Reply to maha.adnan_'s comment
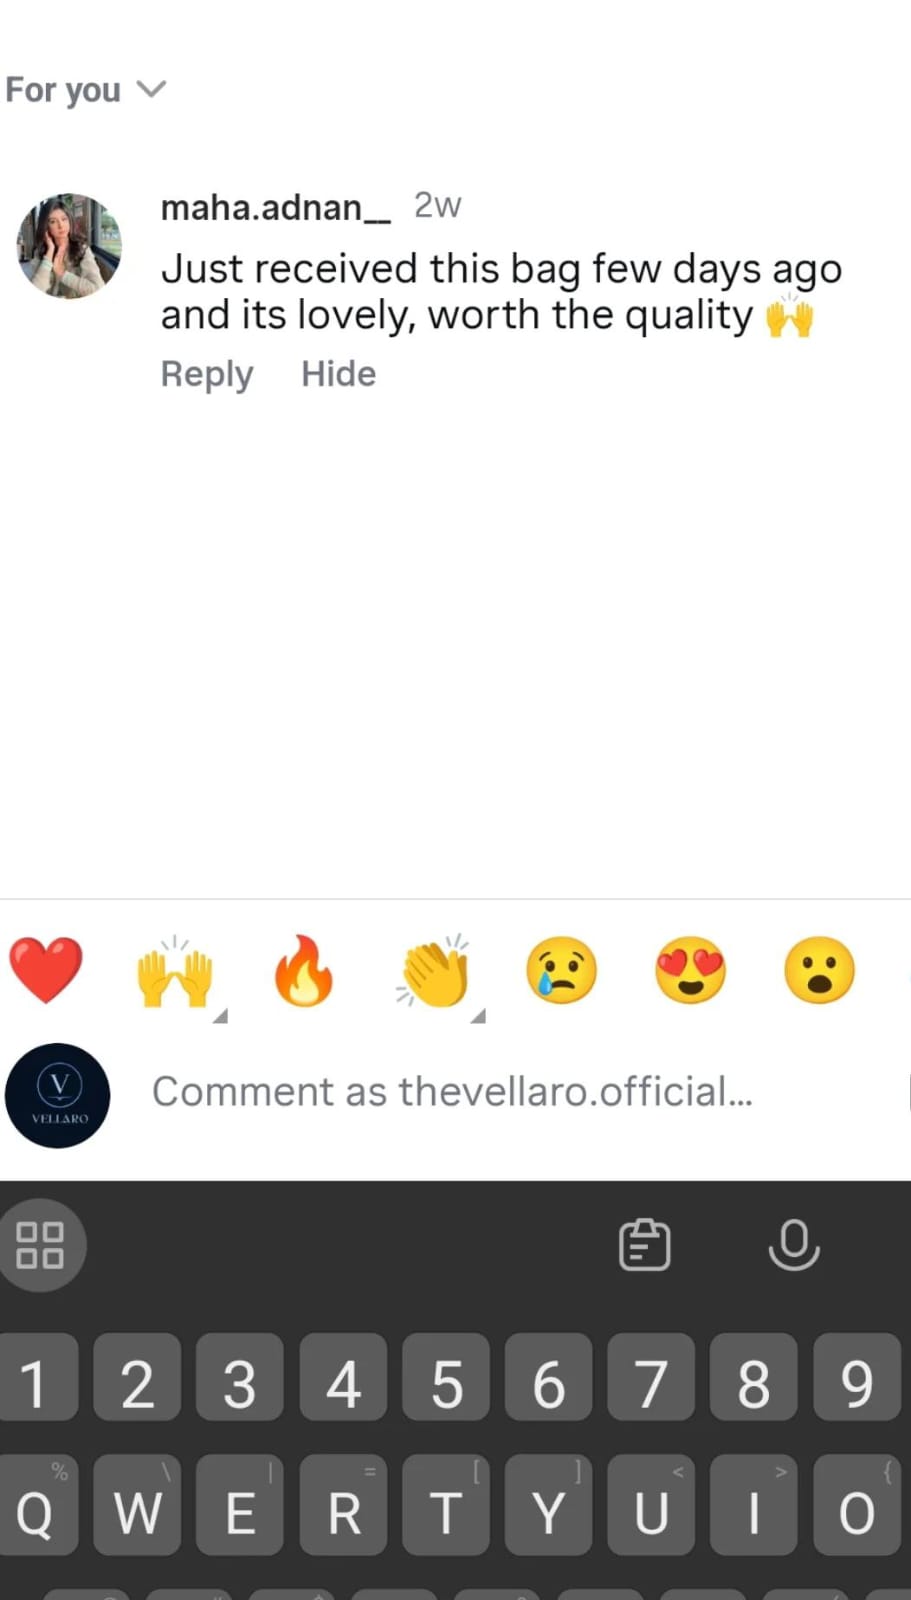The image size is (911, 1600). tap(207, 374)
